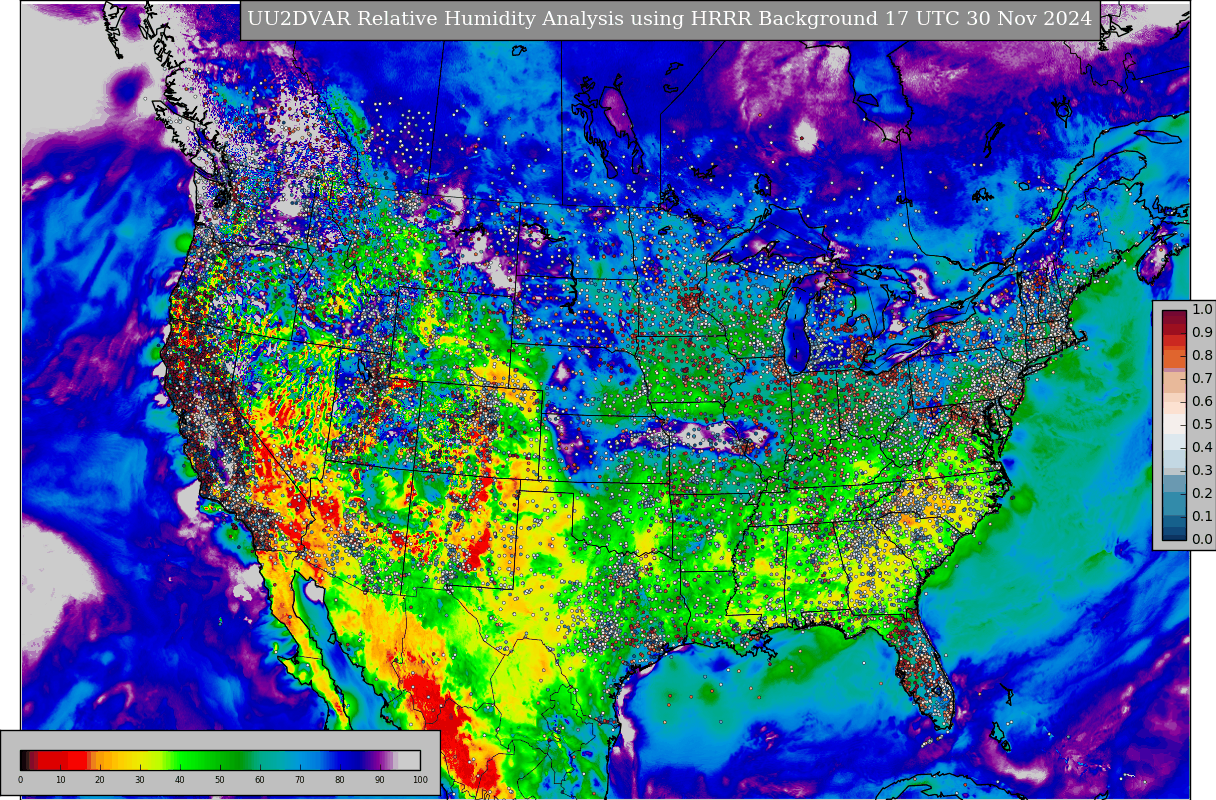The height and width of the screenshot is (800, 1216).
Task: Click the map title beginning 'UU2DVAR Relative Humidity Analysis'
Action: click(x=670, y=19)
